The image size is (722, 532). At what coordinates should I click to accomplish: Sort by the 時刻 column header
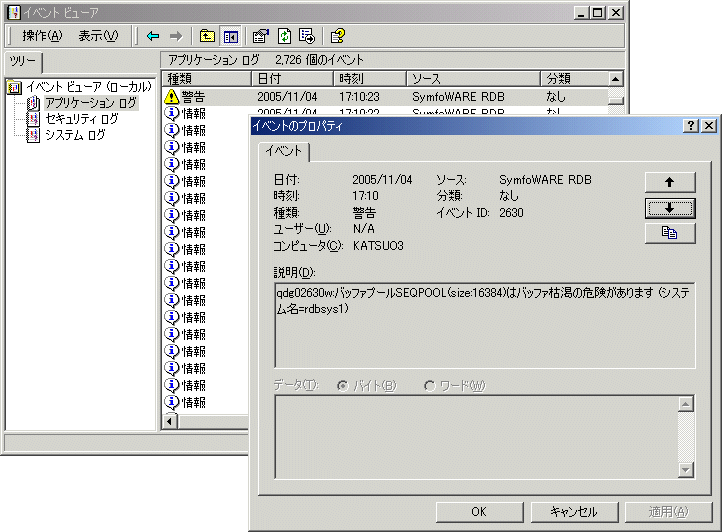[x=370, y=79]
